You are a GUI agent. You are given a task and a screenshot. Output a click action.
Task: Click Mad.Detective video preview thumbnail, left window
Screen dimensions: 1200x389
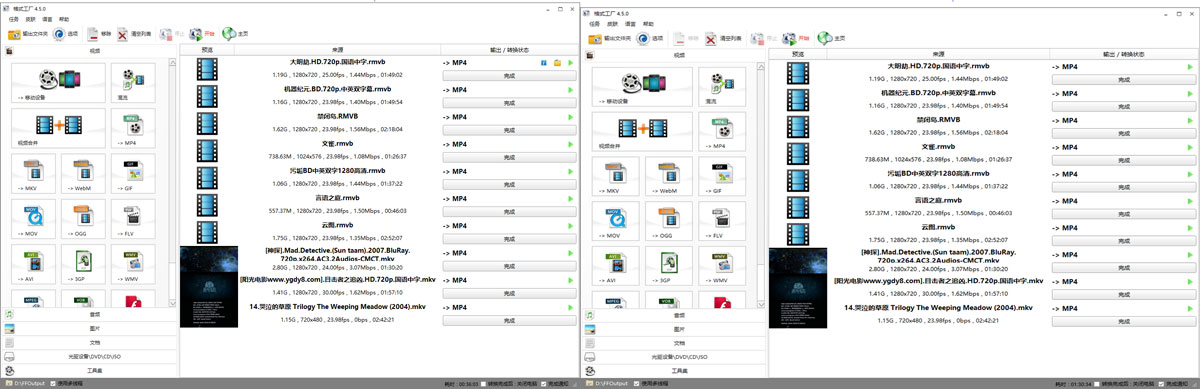pos(208,287)
